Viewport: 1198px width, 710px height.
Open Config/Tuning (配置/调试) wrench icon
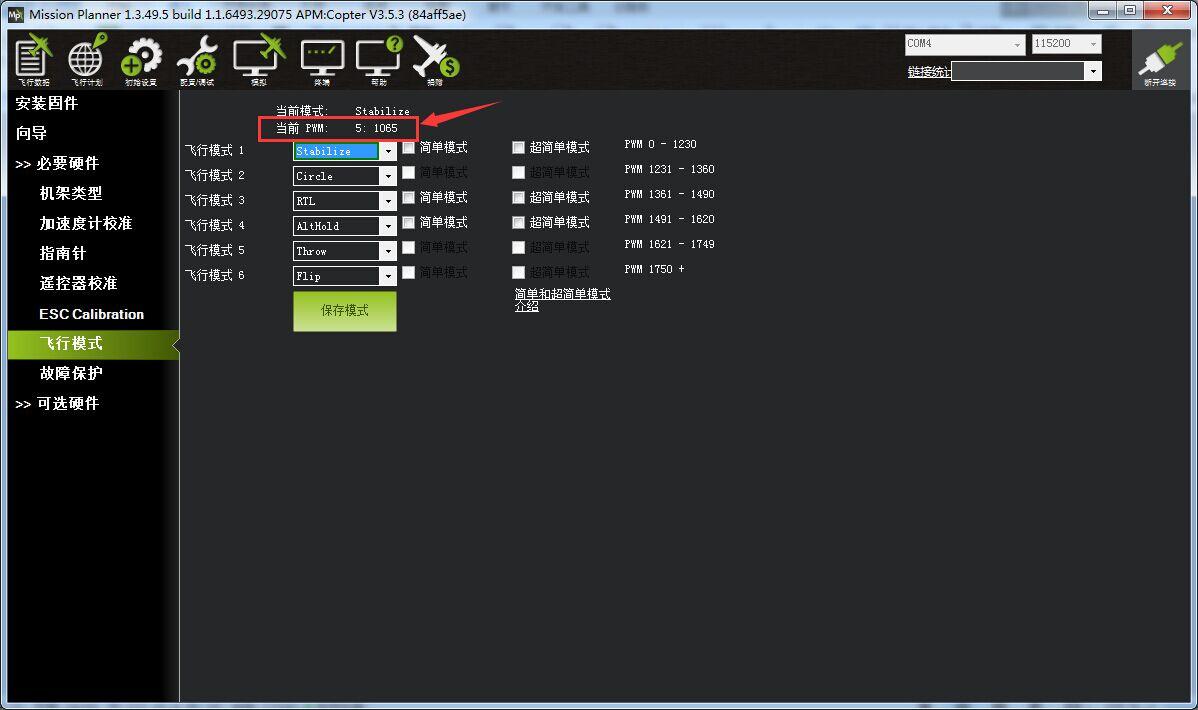[x=197, y=60]
